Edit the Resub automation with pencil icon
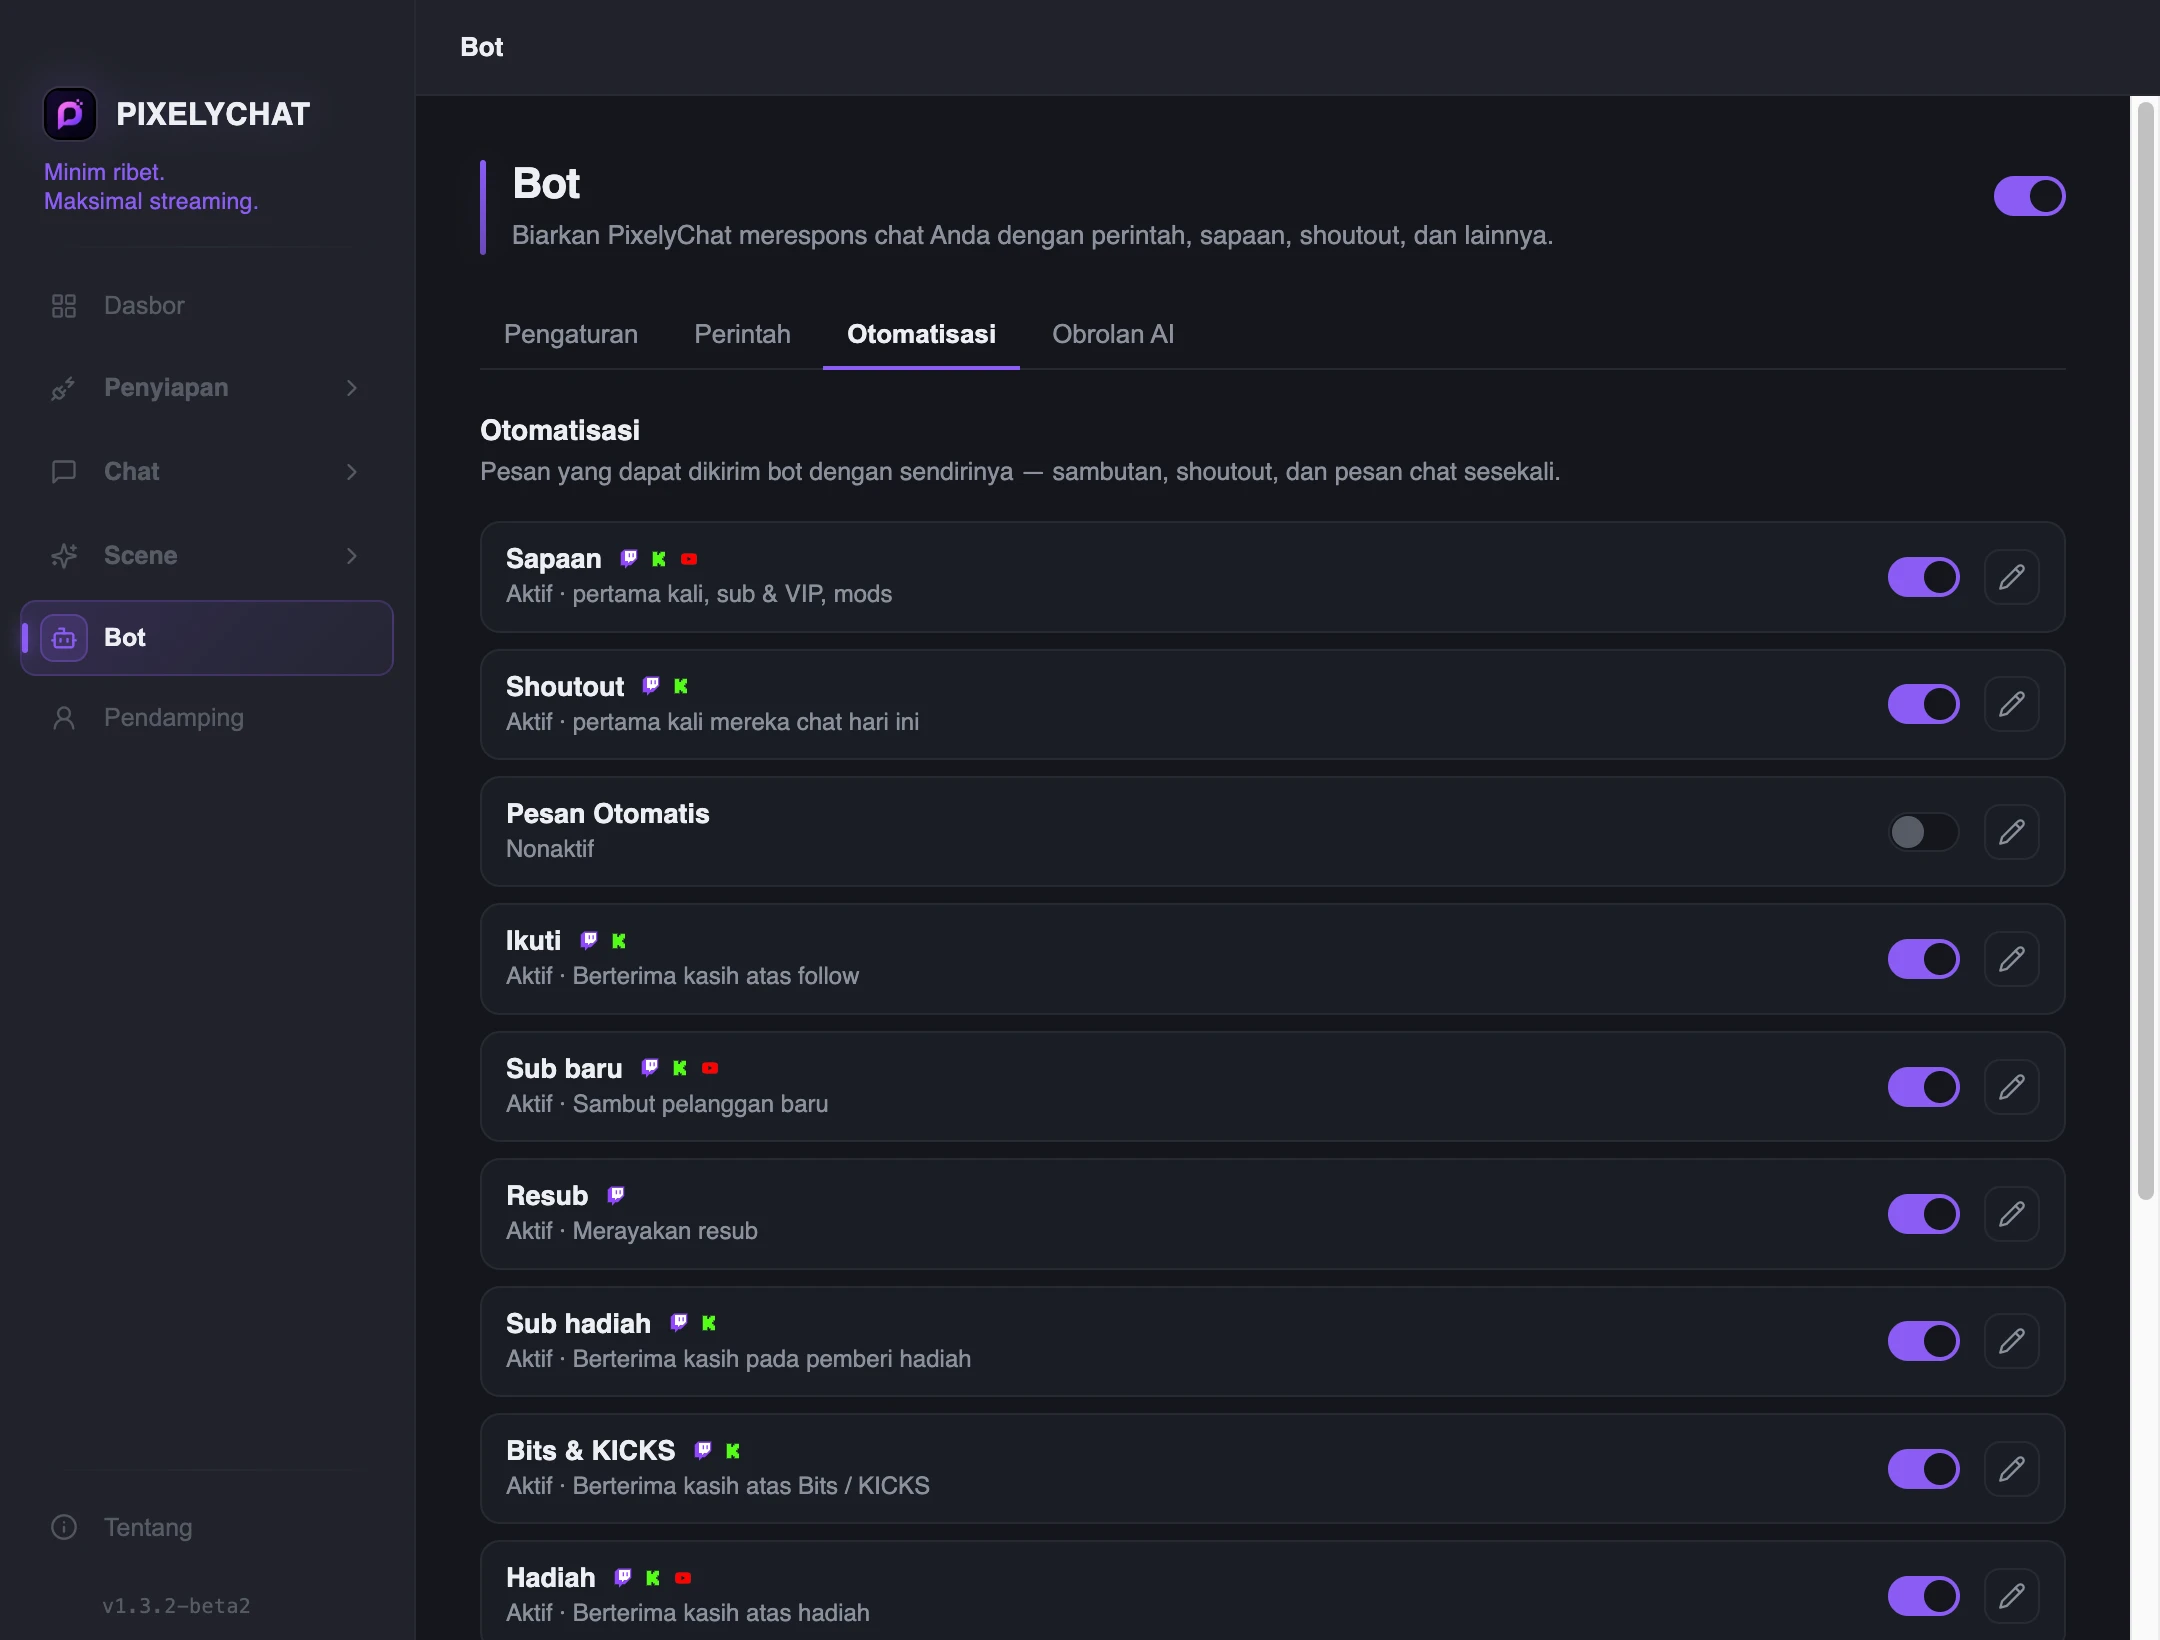 (x=2012, y=1214)
